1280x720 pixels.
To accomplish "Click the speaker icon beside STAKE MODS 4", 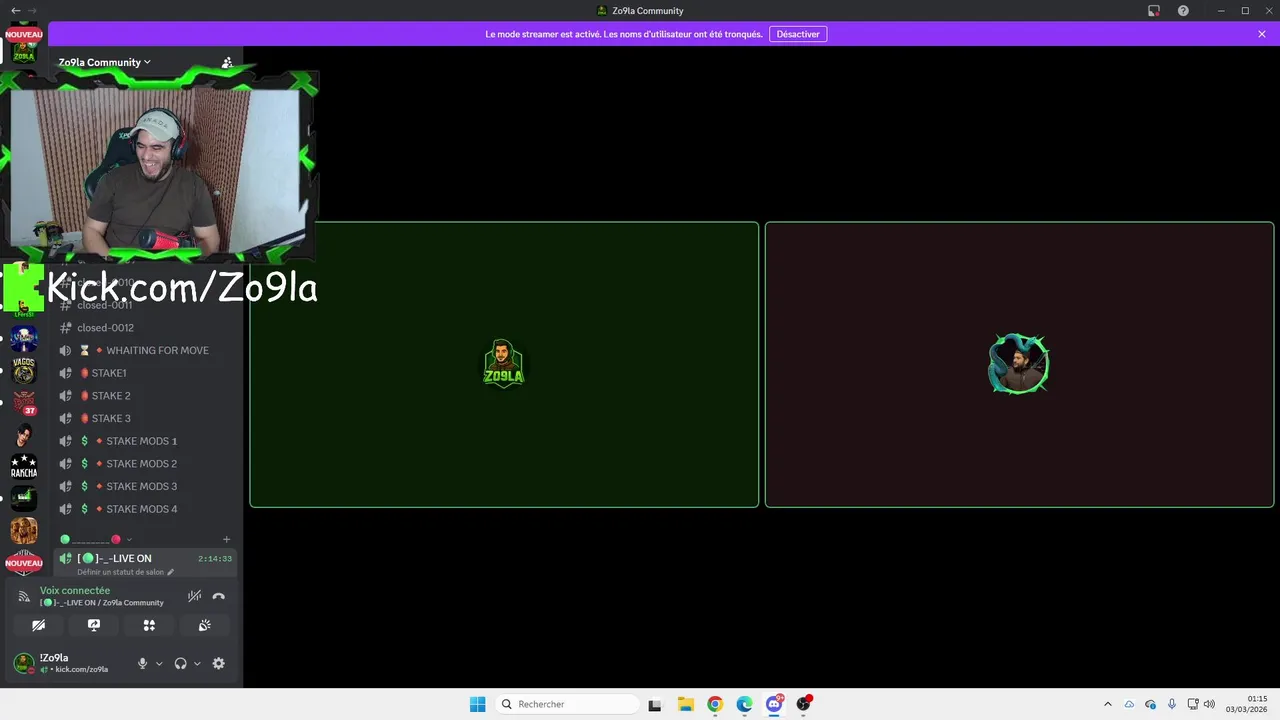I will tap(66, 509).
